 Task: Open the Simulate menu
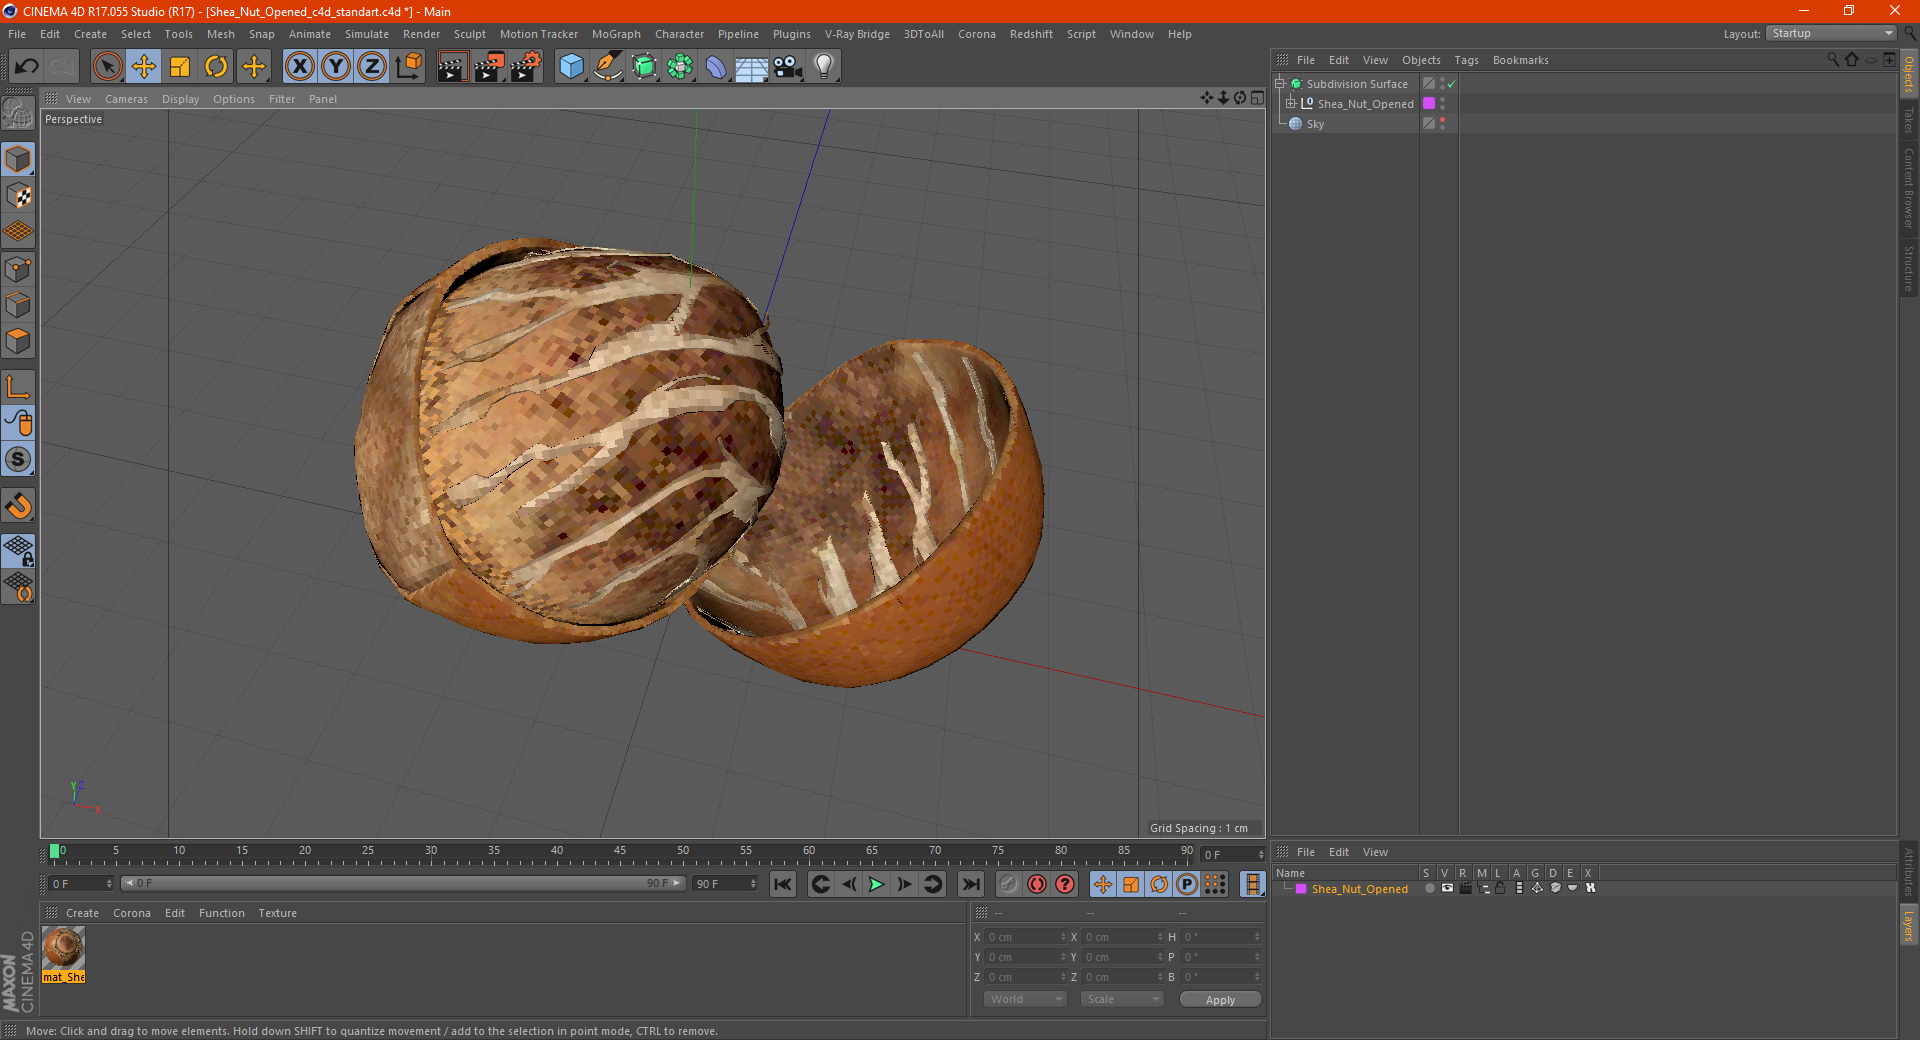coord(367,34)
